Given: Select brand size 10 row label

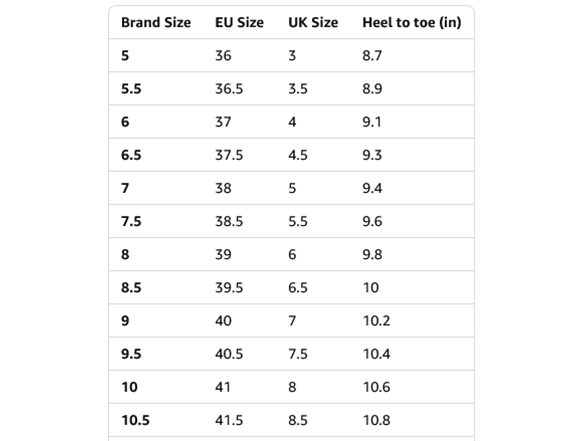Looking at the screenshot, I should pos(129,387).
